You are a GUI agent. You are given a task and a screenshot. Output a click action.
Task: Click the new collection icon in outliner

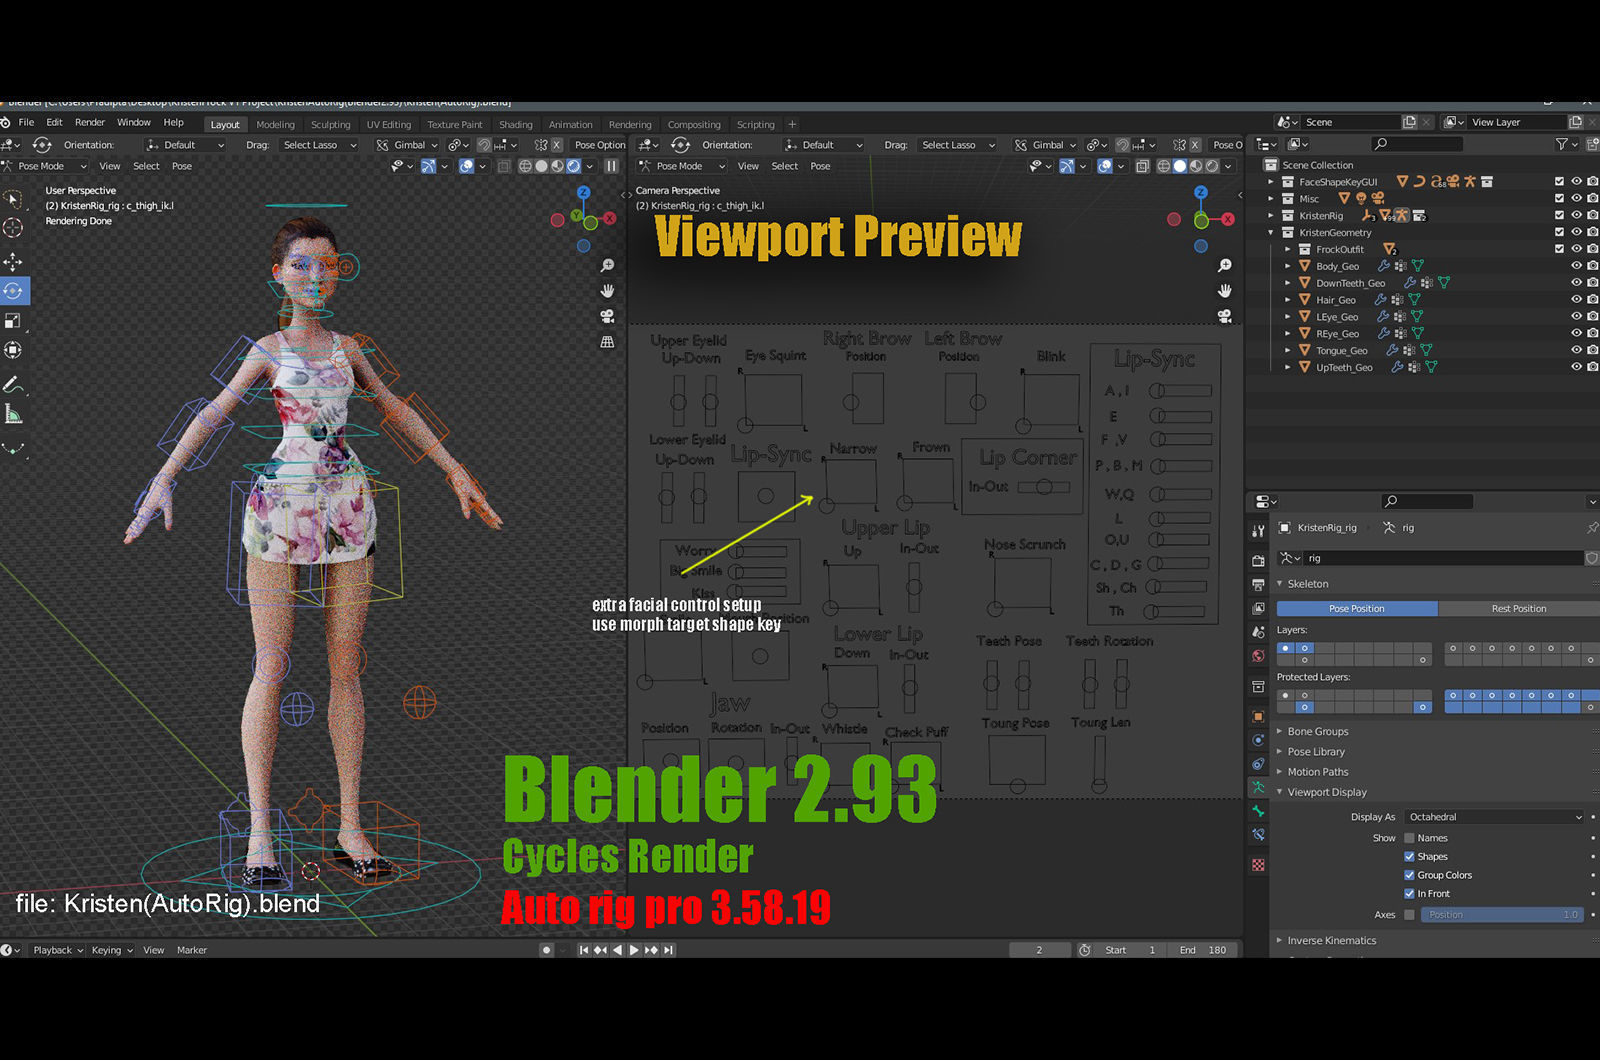point(1592,144)
